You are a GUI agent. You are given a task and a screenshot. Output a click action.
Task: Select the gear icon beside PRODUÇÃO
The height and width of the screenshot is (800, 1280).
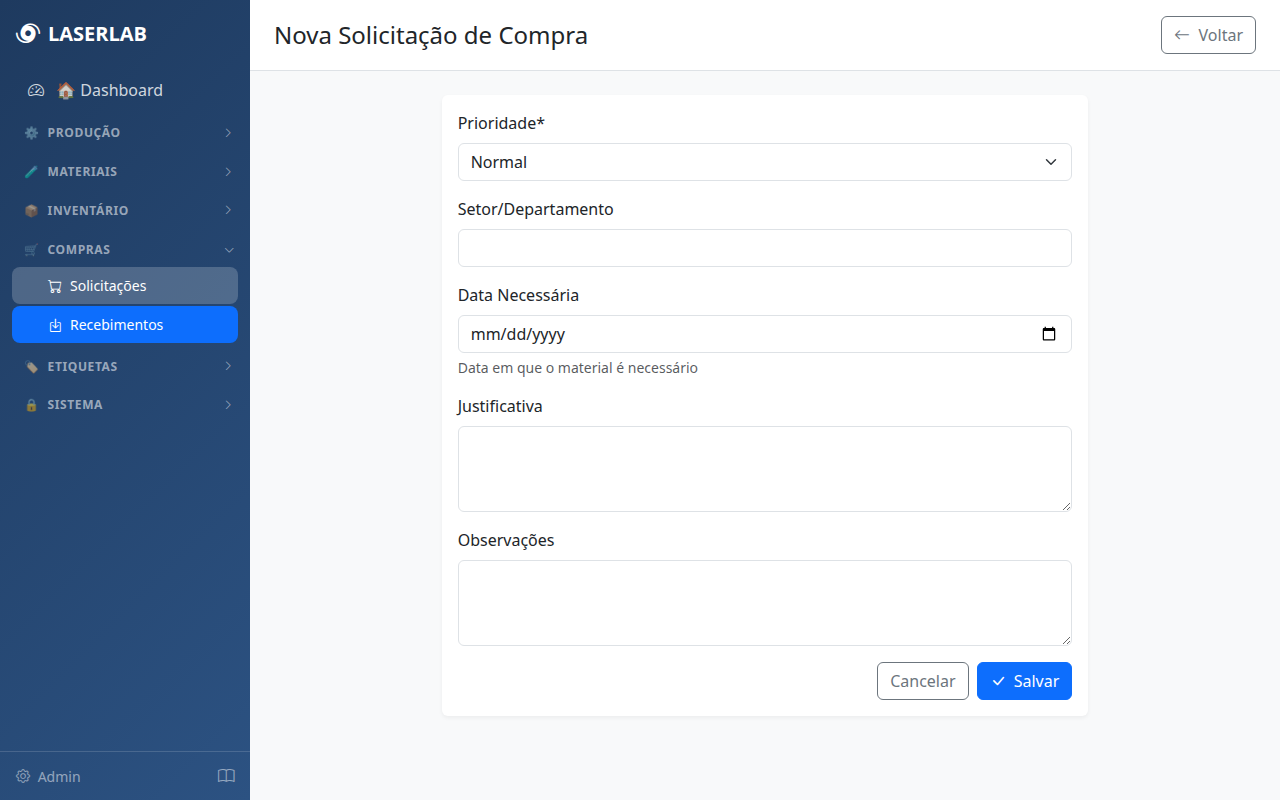(x=30, y=132)
